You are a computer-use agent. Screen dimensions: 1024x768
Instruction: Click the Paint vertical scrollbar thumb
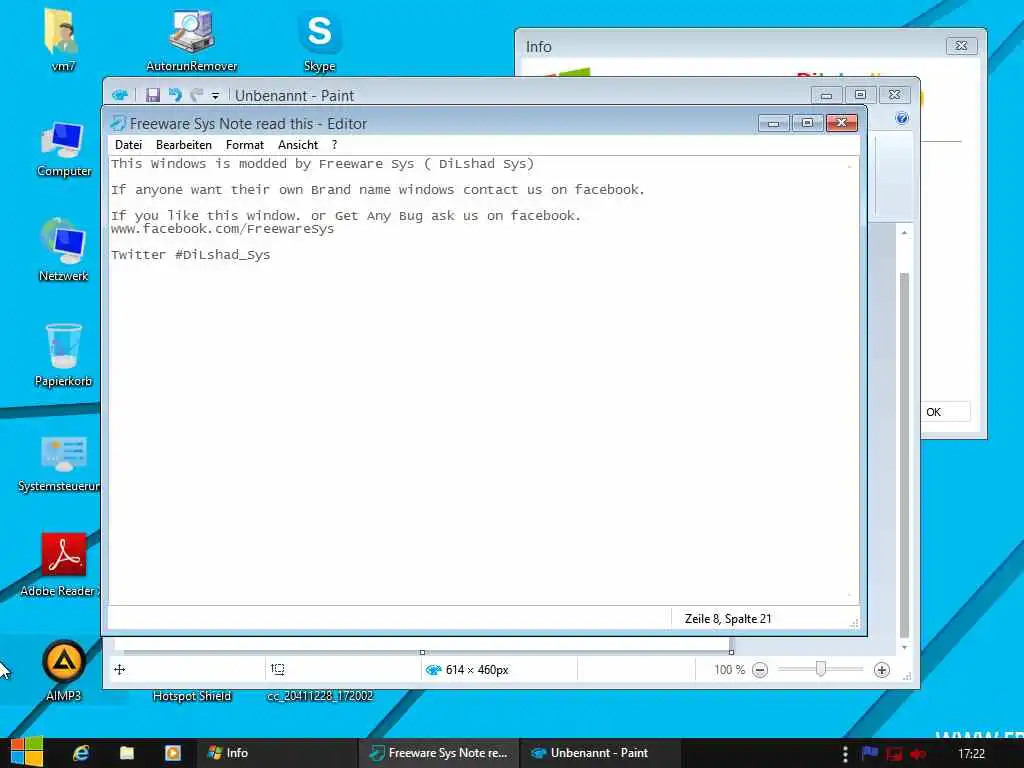904,455
